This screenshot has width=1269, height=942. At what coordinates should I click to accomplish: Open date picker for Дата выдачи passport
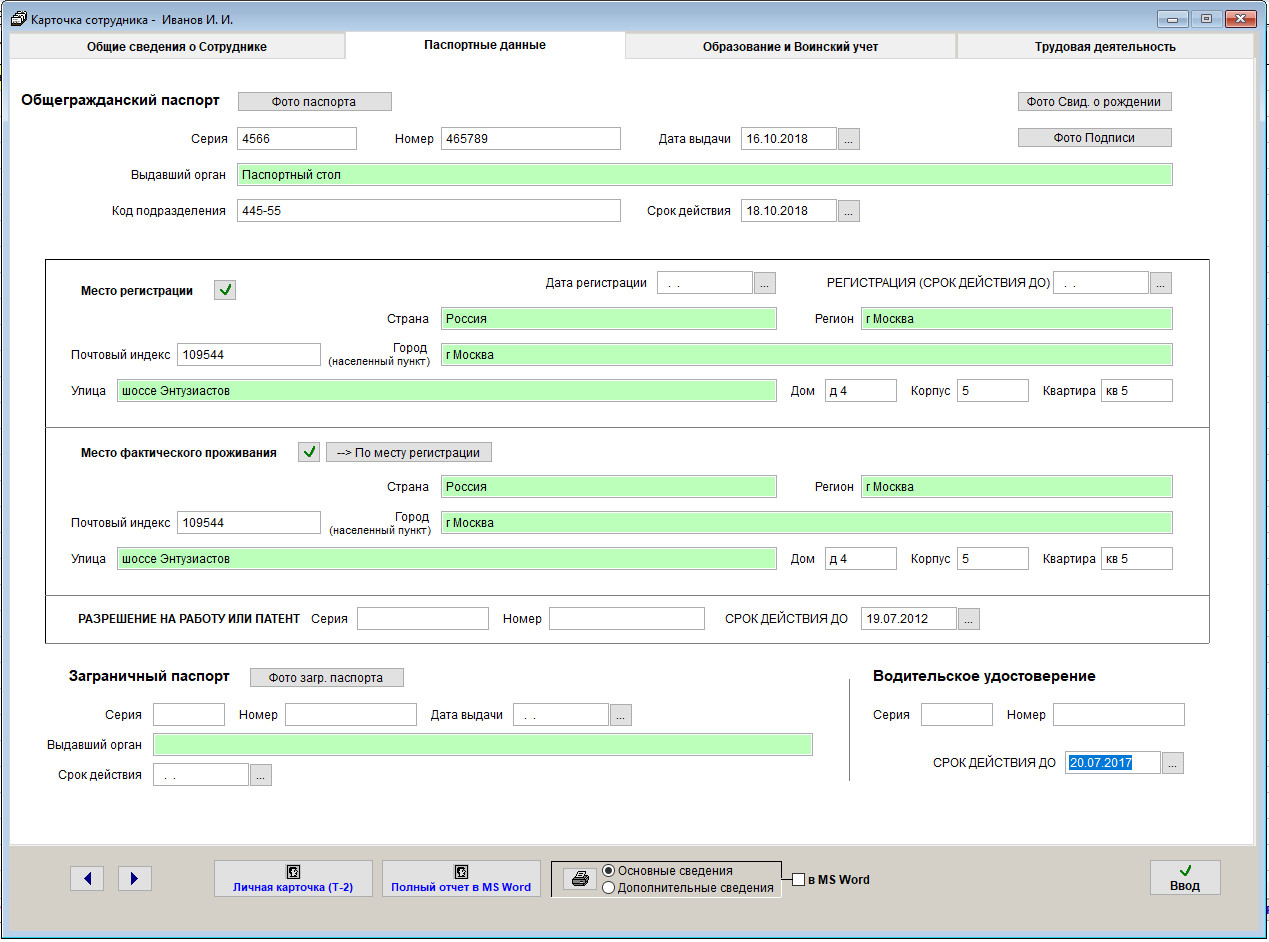click(848, 139)
